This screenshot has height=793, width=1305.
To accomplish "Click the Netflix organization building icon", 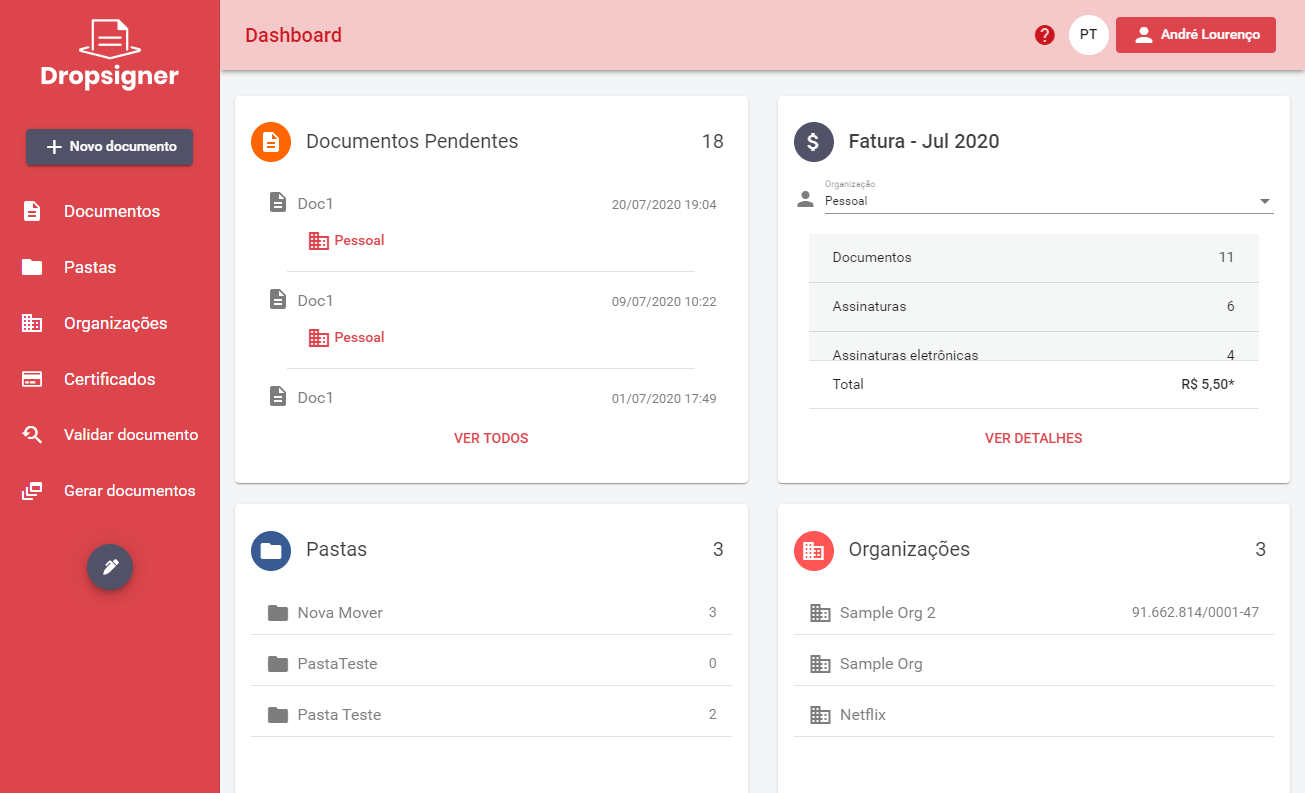I will (820, 715).
